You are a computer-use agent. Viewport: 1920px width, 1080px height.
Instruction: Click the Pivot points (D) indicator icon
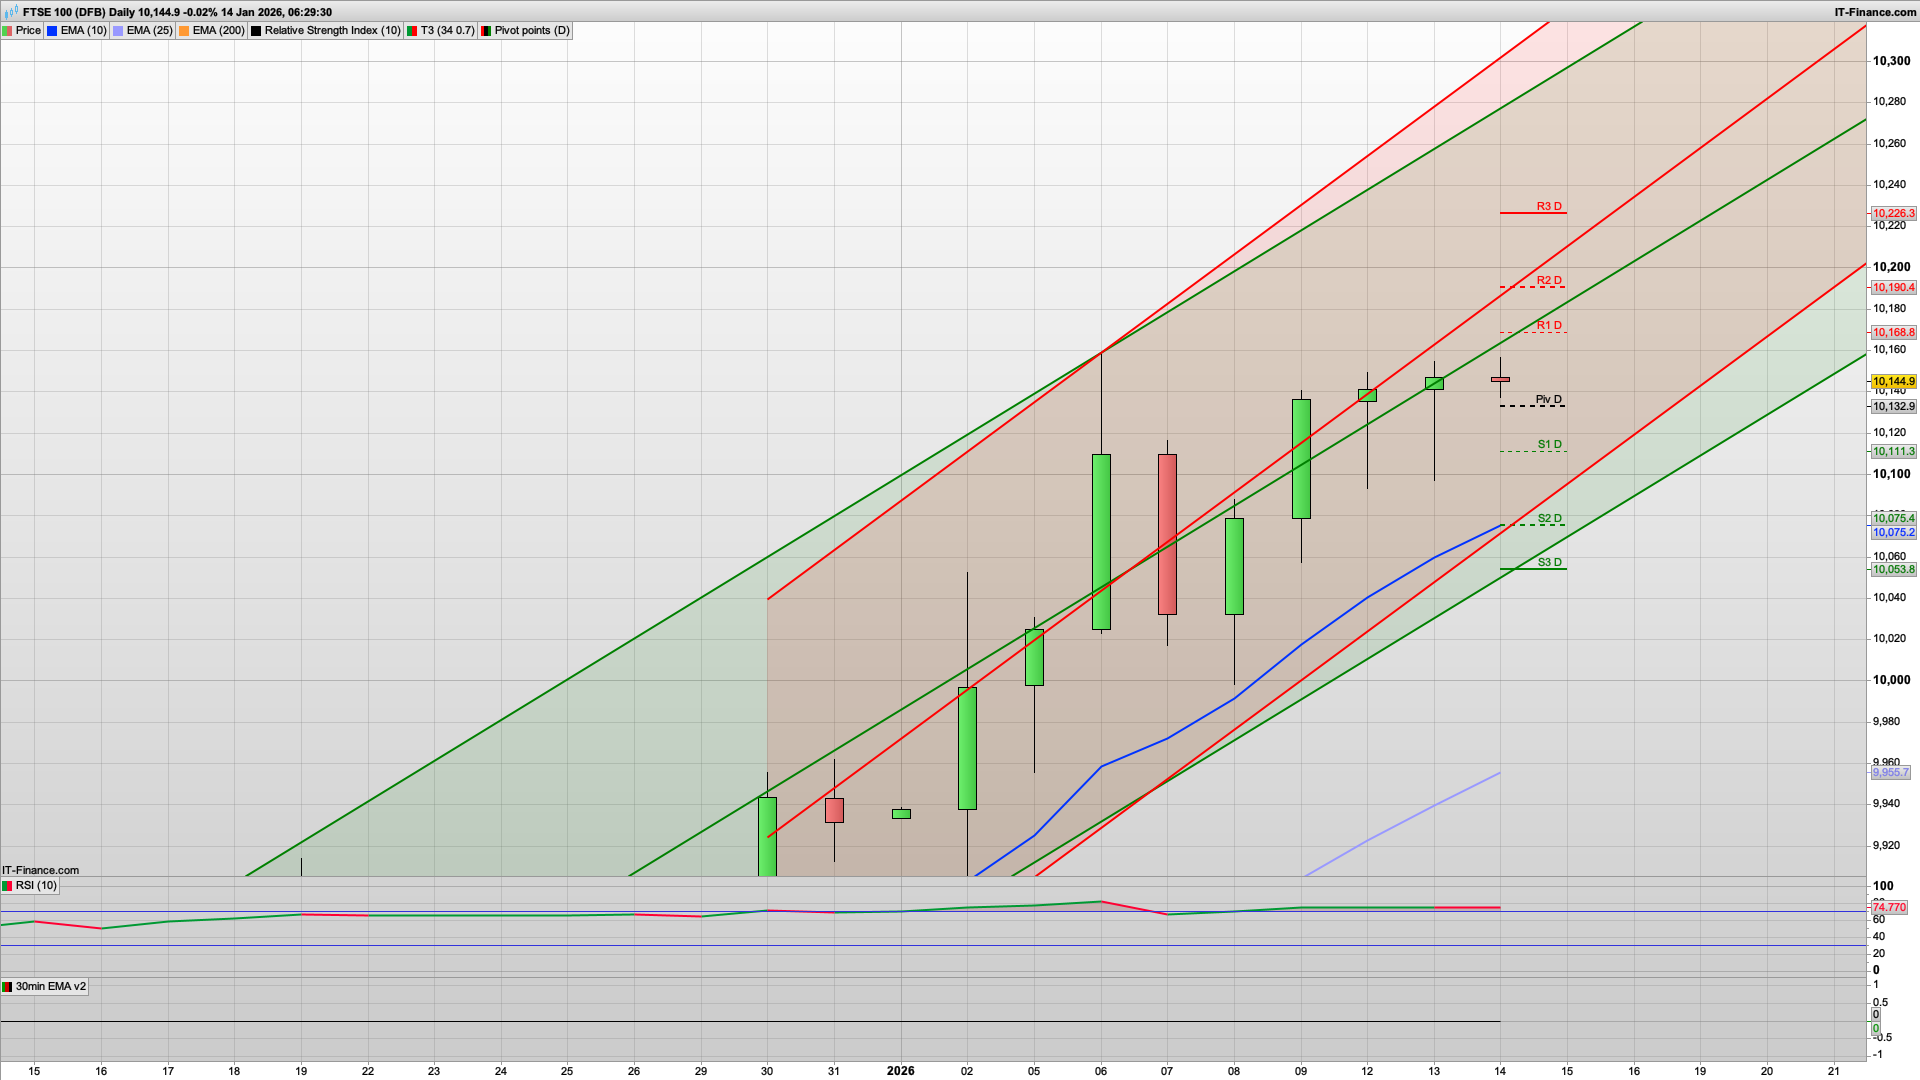pos(485,31)
